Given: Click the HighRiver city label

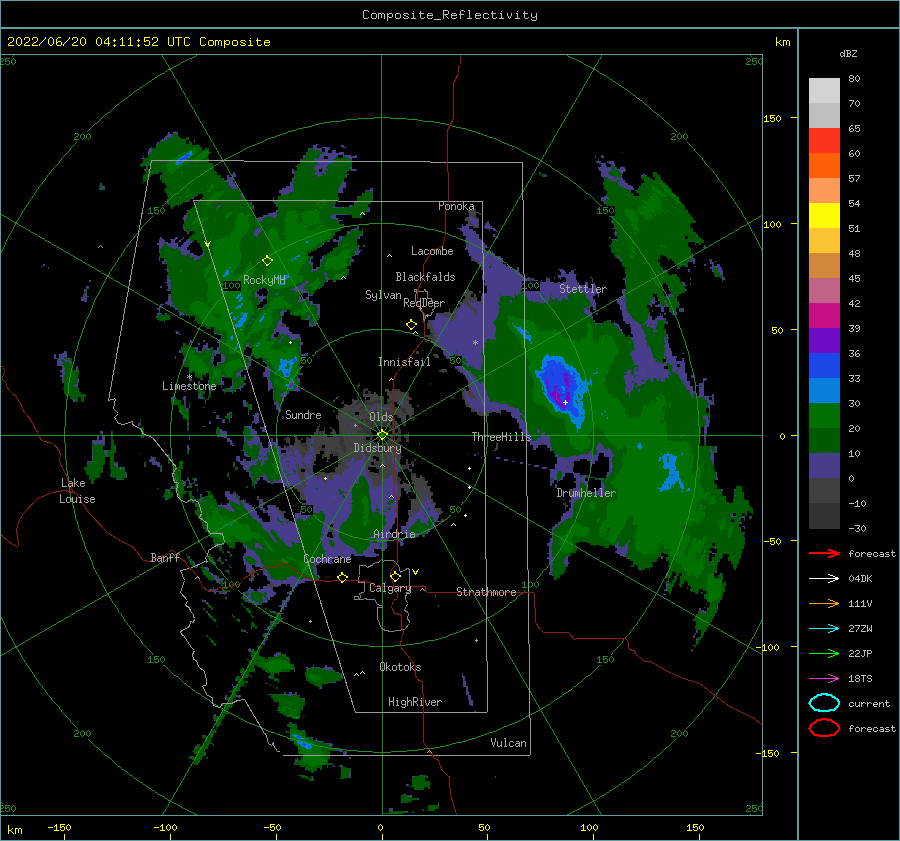Looking at the screenshot, I should click(415, 702).
